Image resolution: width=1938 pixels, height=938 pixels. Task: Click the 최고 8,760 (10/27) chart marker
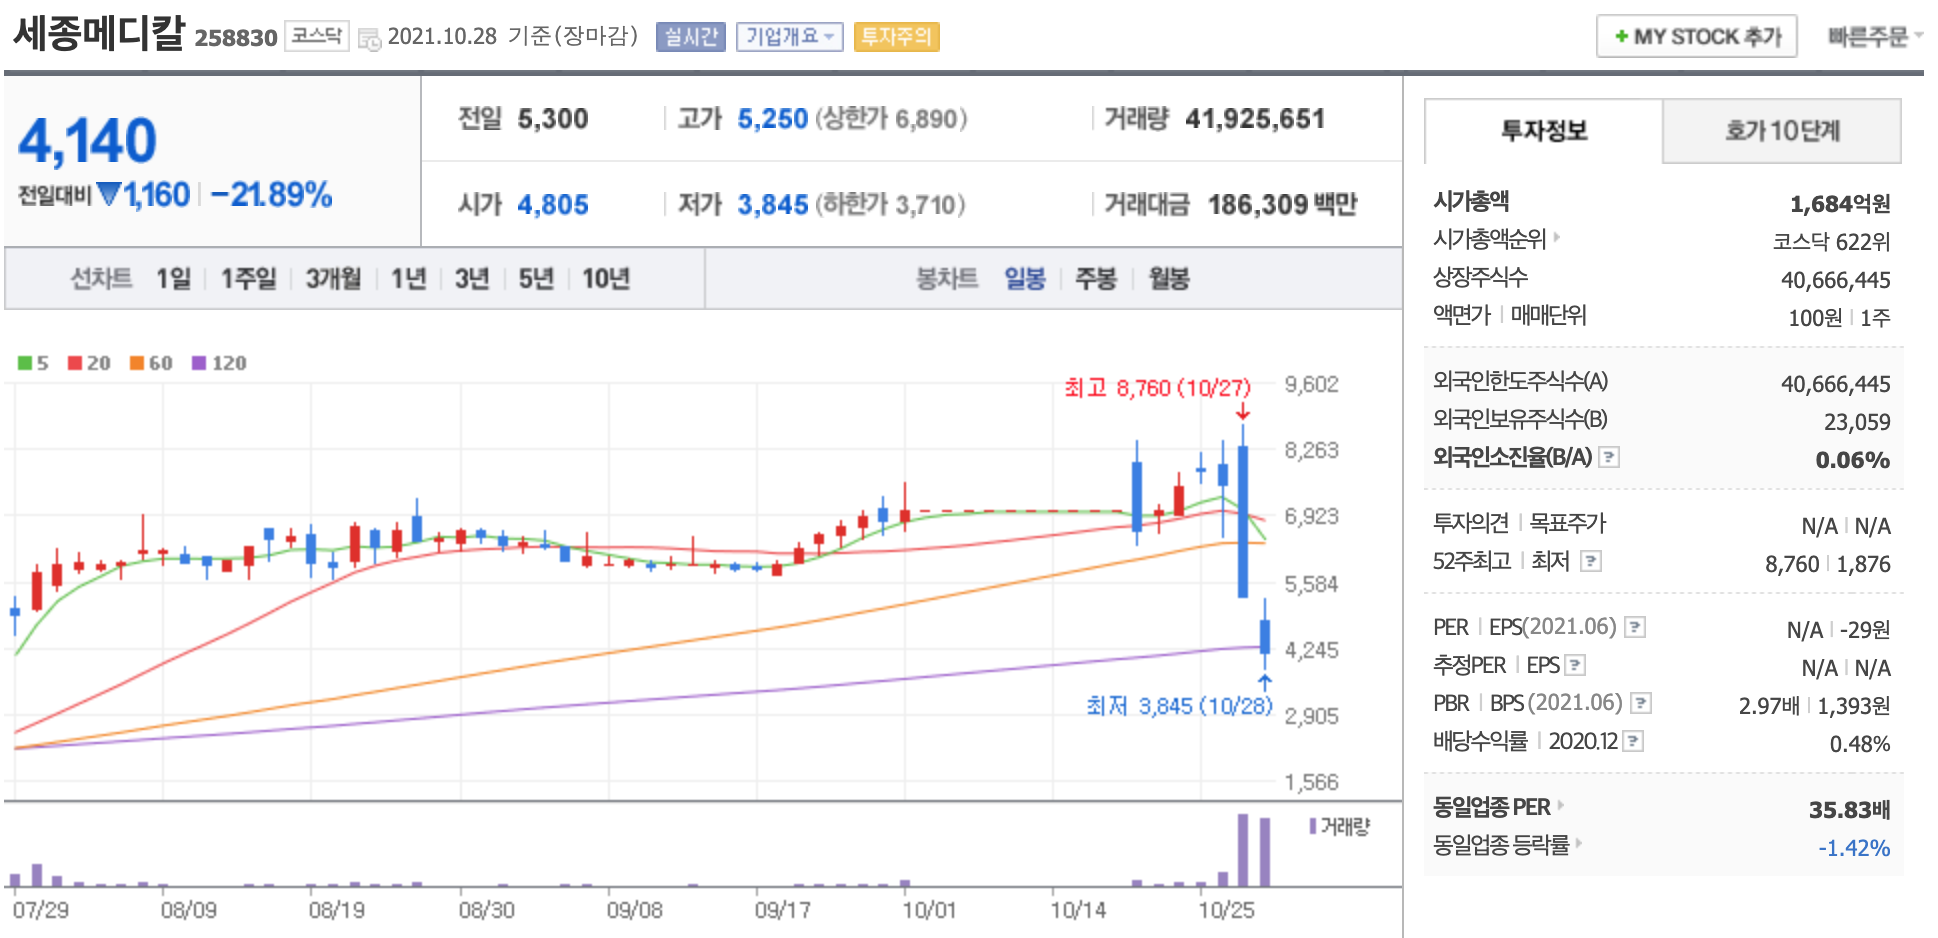coord(1157,388)
